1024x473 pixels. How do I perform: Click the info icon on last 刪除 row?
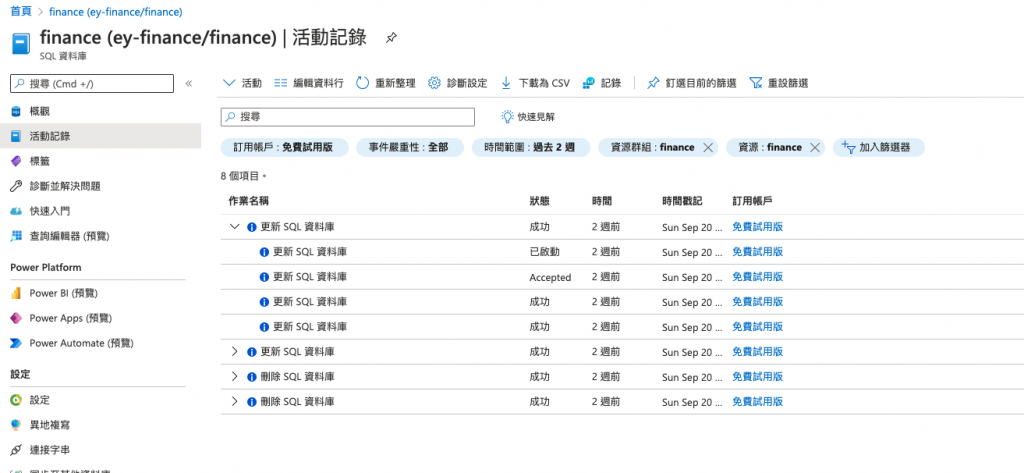point(251,402)
